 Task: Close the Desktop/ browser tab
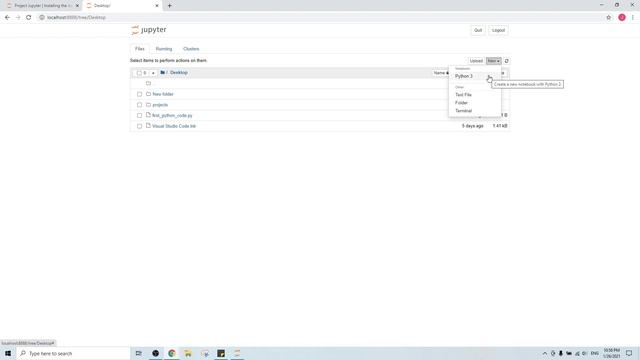pyautogui.click(x=157, y=6)
